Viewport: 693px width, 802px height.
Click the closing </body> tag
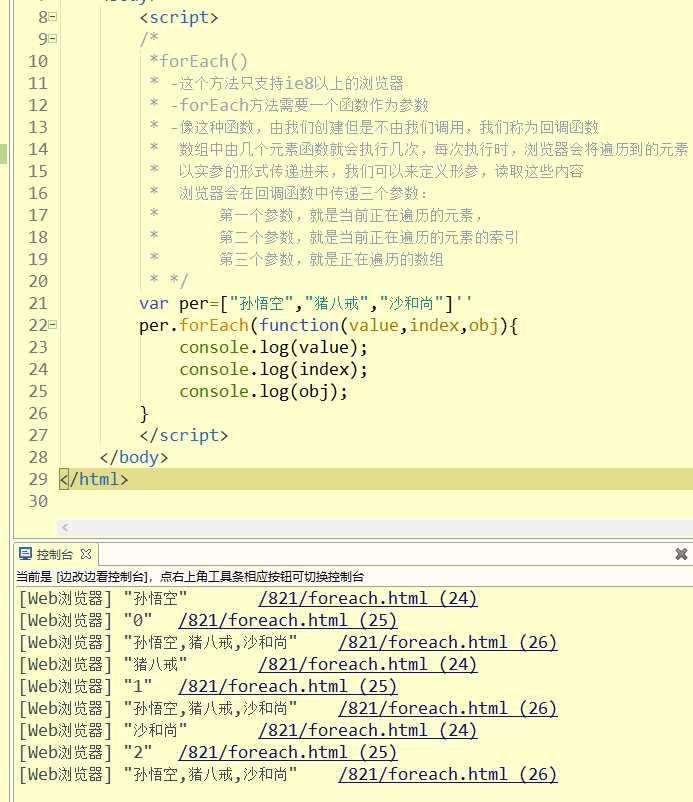(134, 457)
